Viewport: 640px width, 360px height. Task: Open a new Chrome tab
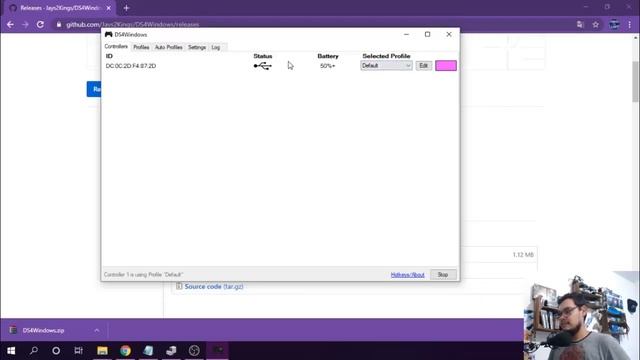(126, 8)
